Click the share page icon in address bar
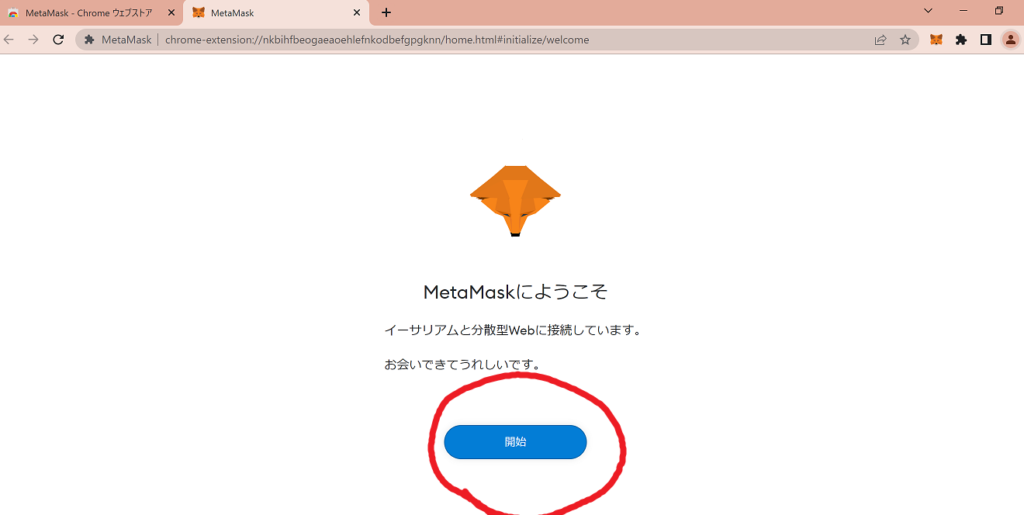 (880, 40)
